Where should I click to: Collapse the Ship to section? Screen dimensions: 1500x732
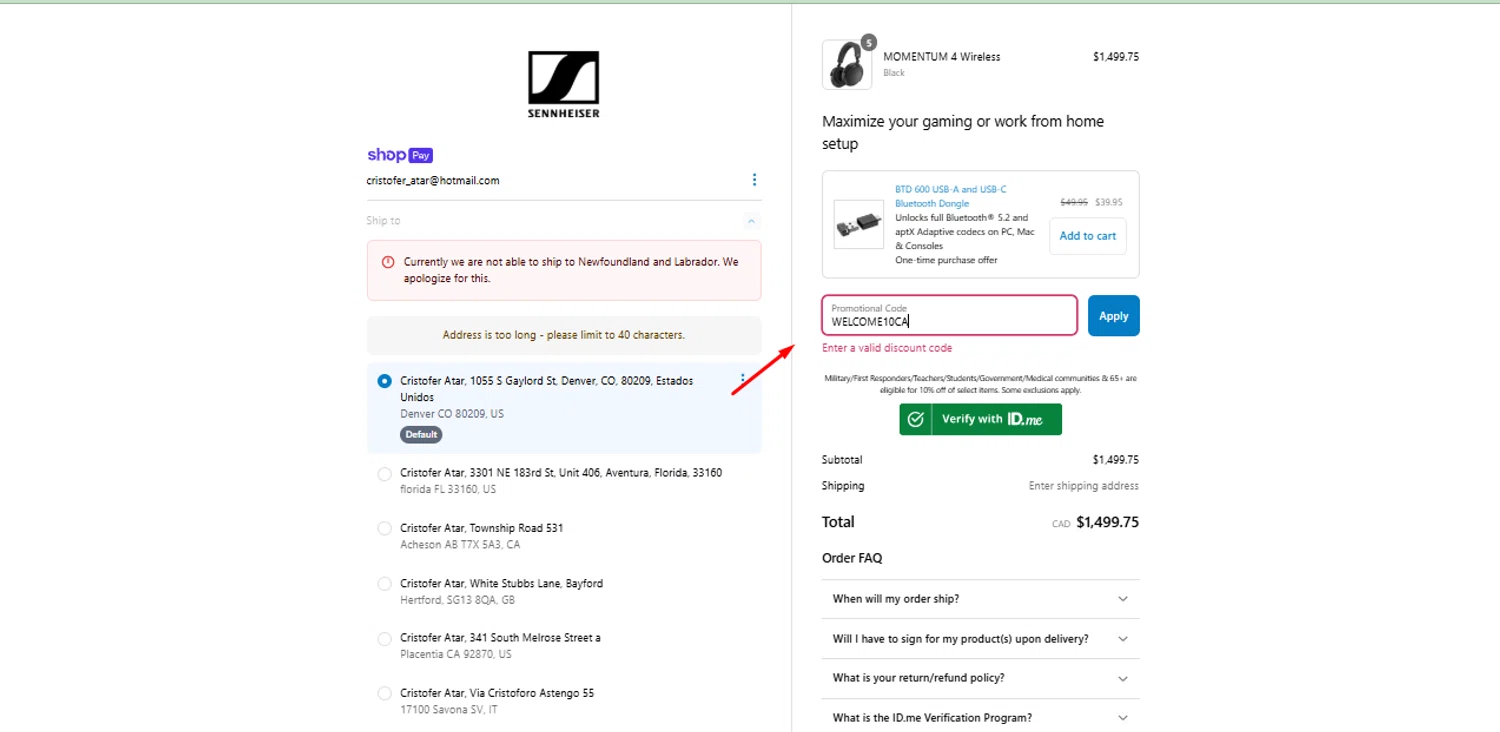click(752, 221)
